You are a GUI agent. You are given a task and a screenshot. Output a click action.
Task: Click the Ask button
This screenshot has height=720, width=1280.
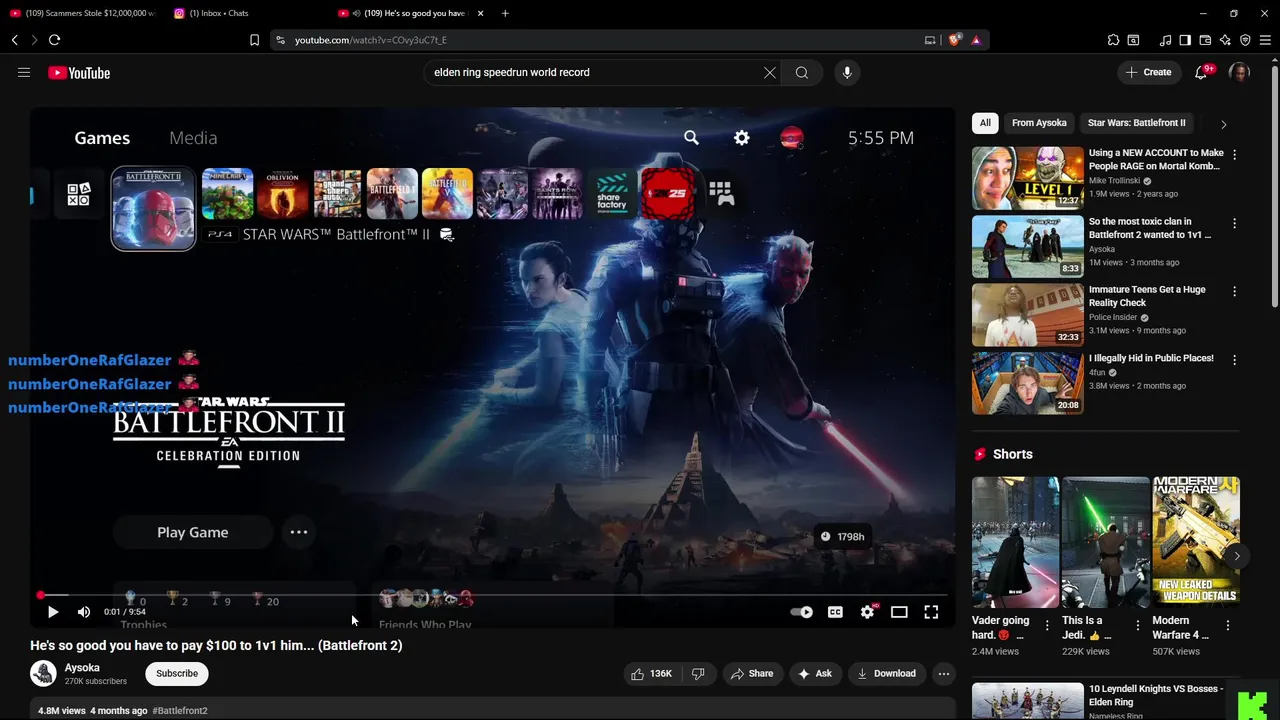[814, 674]
